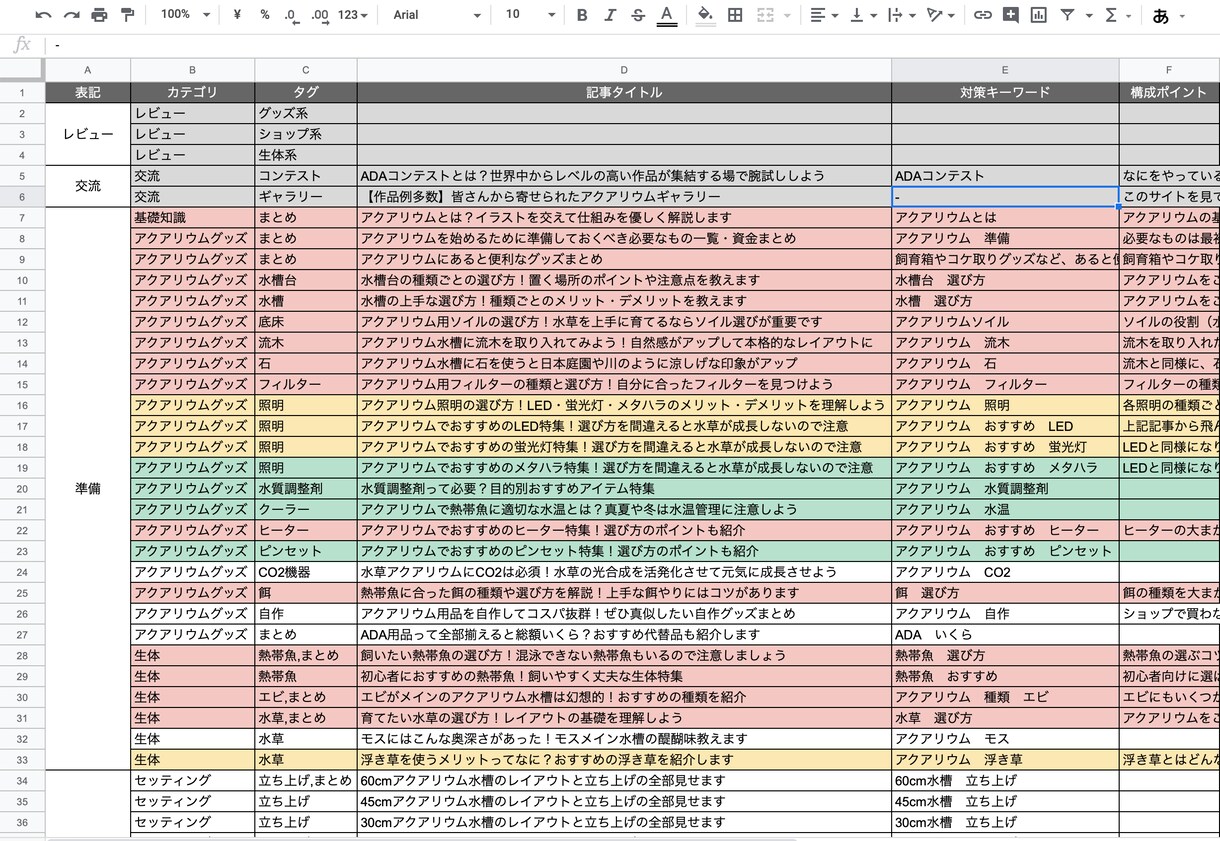The height and width of the screenshot is (841, 1220).
Task: Insert a link
Action: pos(983,15)
